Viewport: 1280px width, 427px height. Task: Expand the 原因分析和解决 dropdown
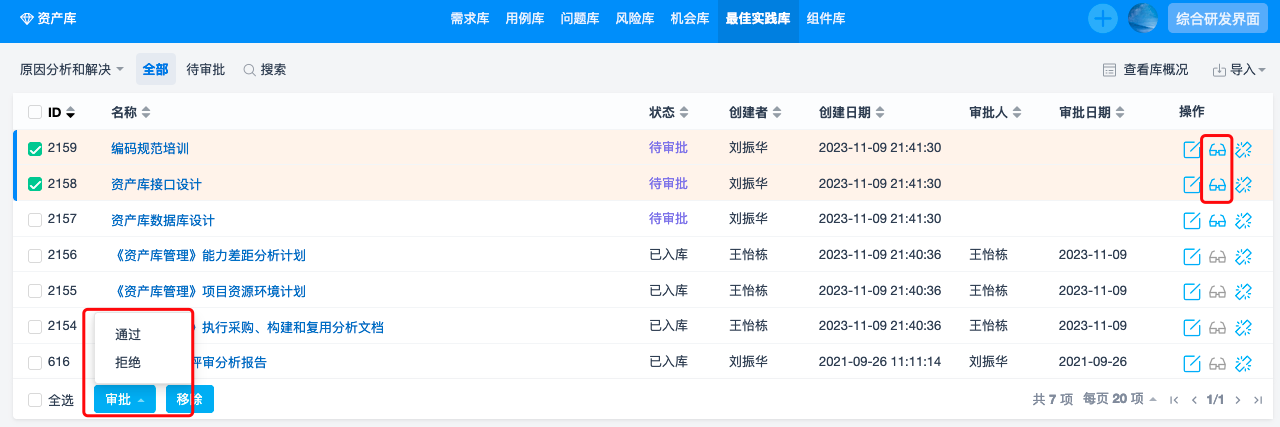tap(72, 70)
